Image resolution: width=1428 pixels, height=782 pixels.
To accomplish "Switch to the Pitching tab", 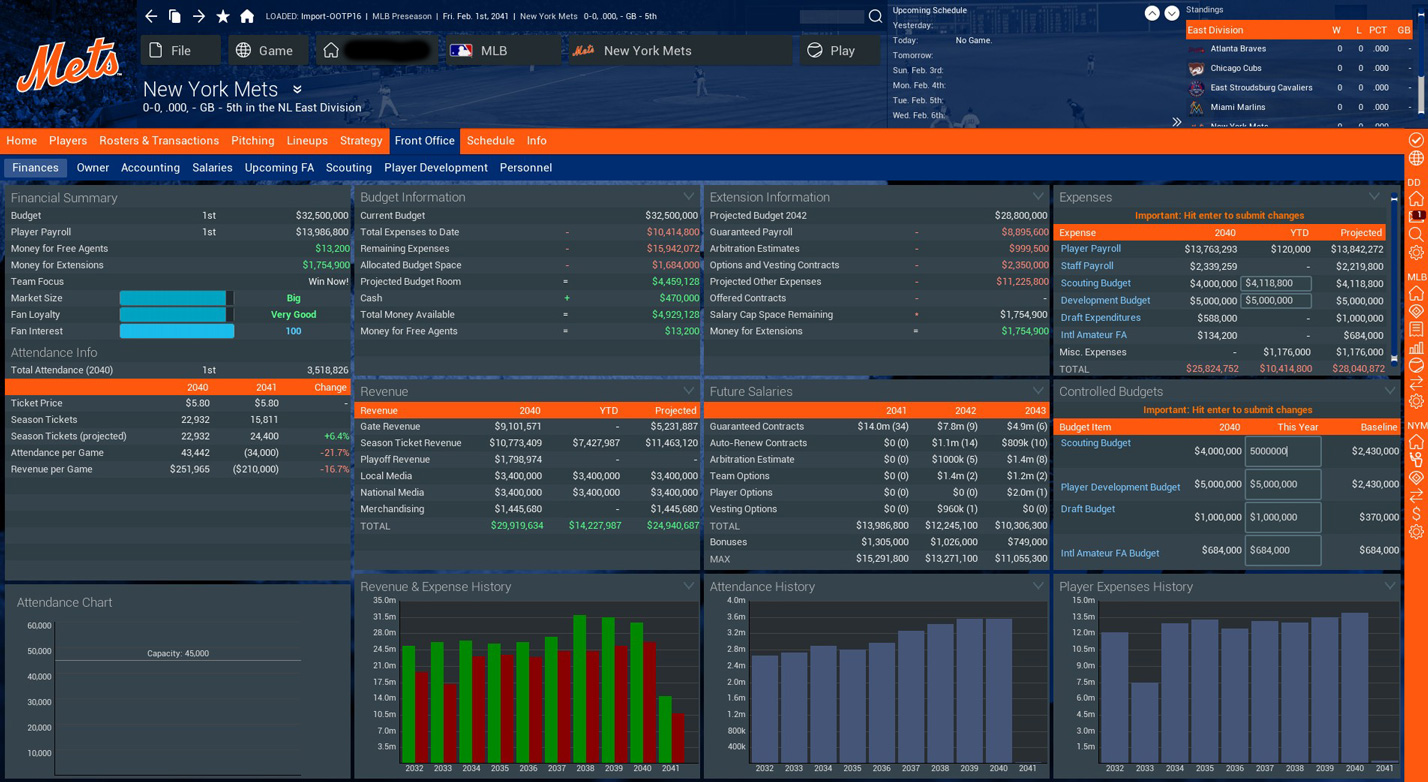I will tap(252, 141).
